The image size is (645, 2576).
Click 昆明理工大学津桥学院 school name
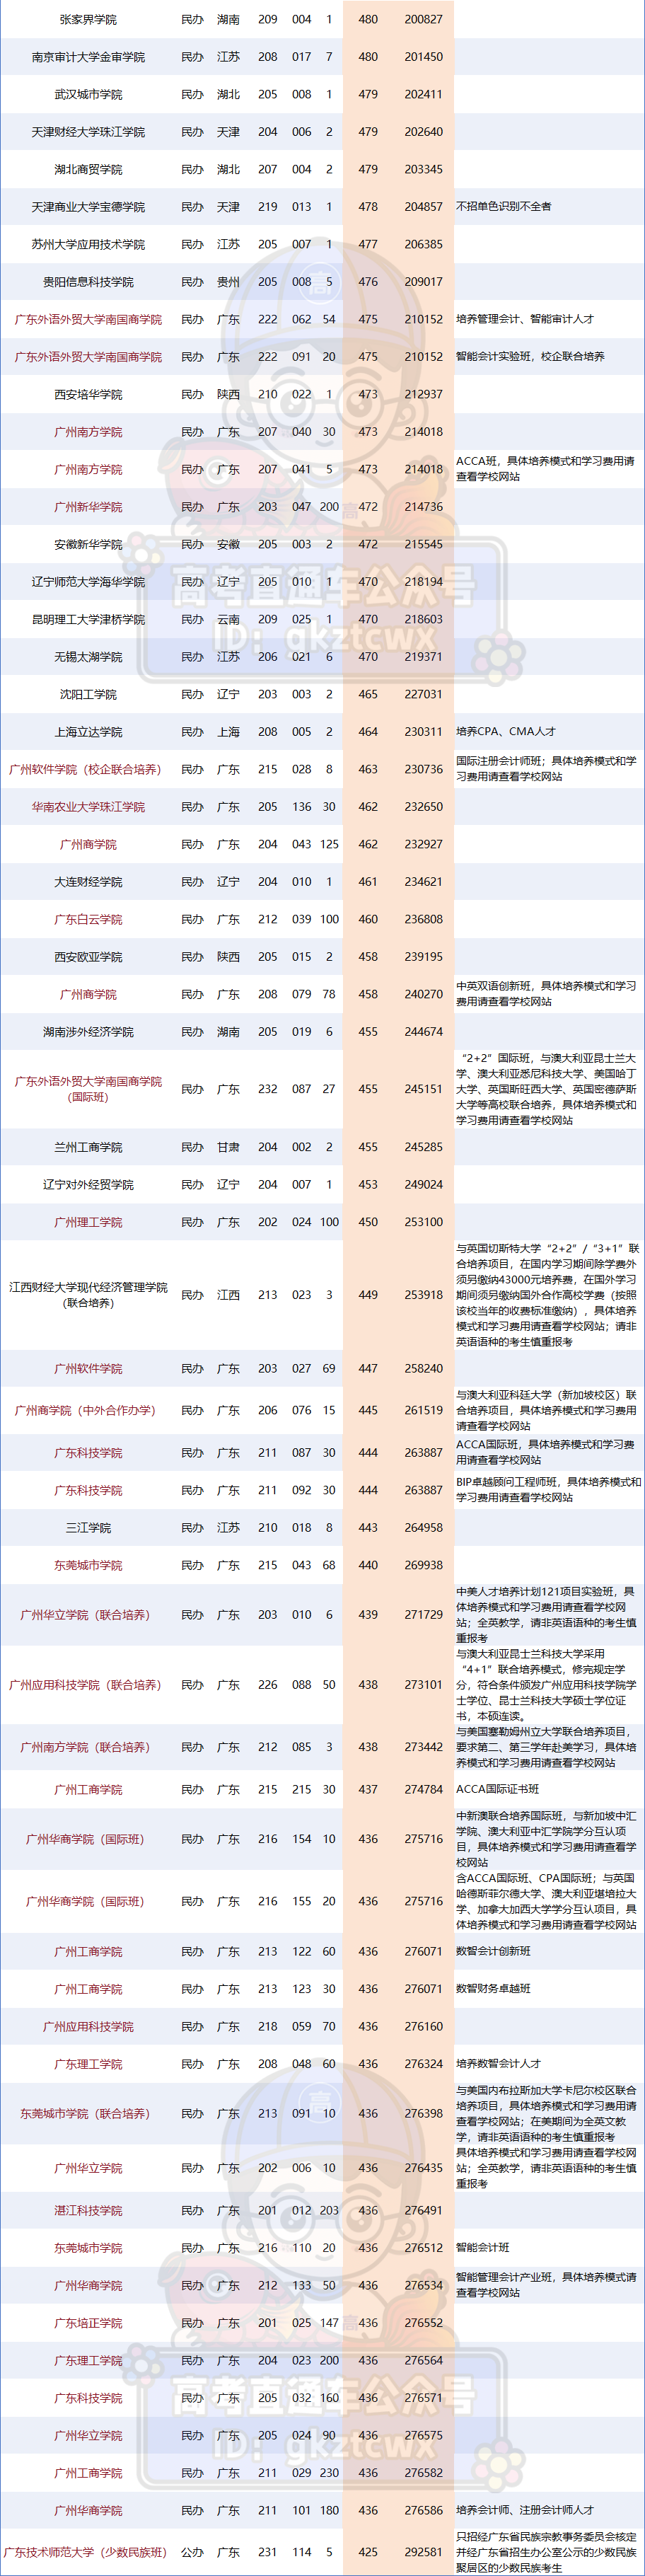coord(88,619)
